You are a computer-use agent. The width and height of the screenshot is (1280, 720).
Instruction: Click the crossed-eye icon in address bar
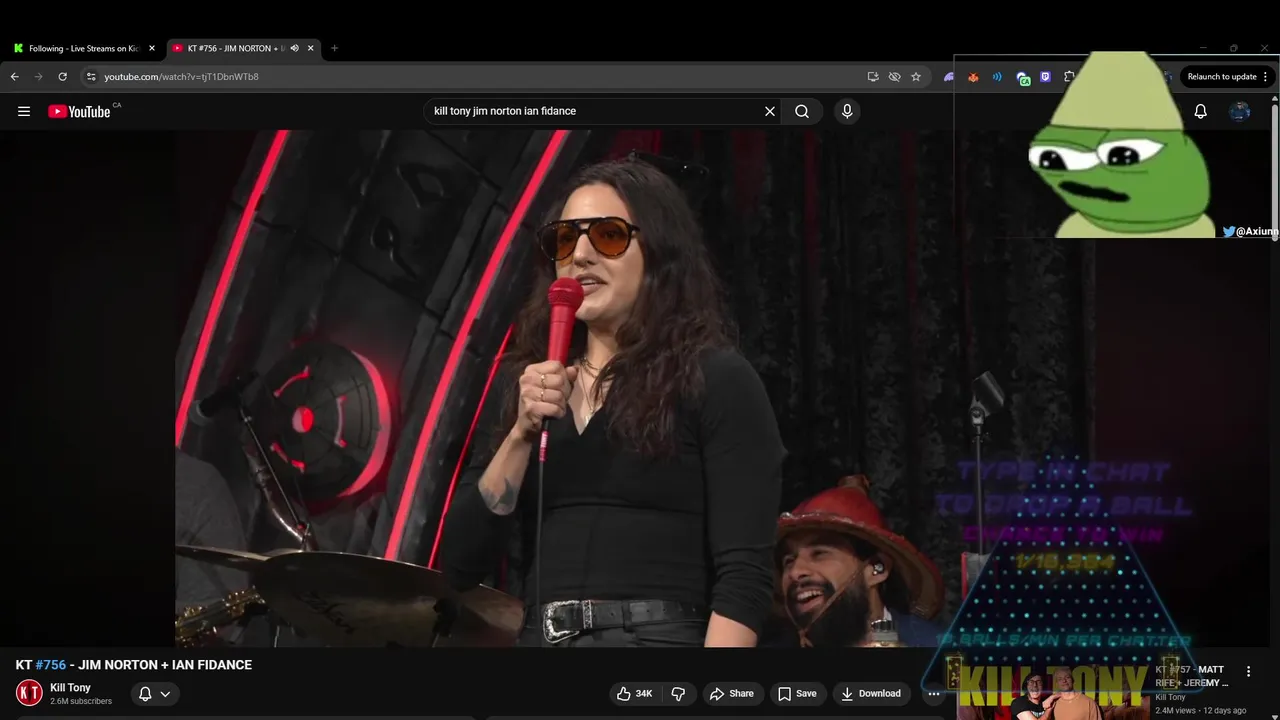click(x=895, y=77)
